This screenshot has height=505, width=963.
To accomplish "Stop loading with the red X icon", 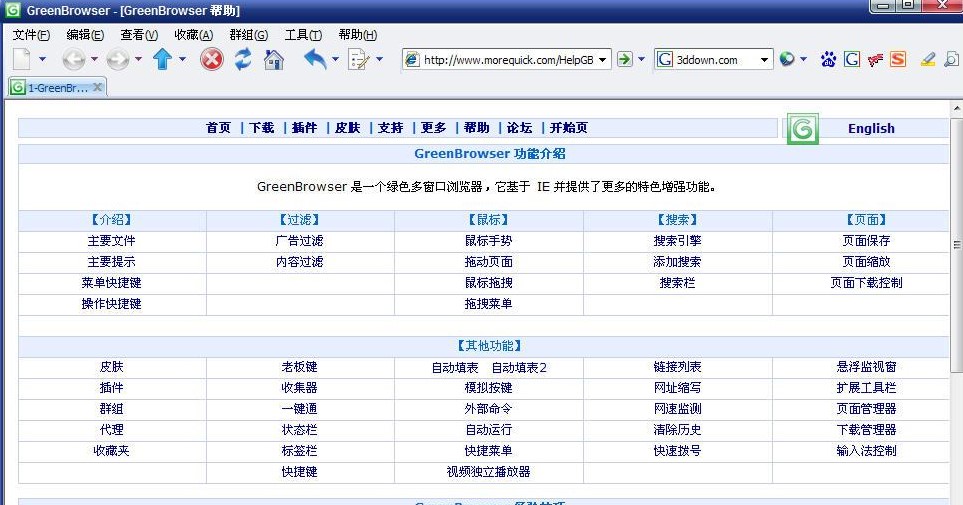I will 212,60.
